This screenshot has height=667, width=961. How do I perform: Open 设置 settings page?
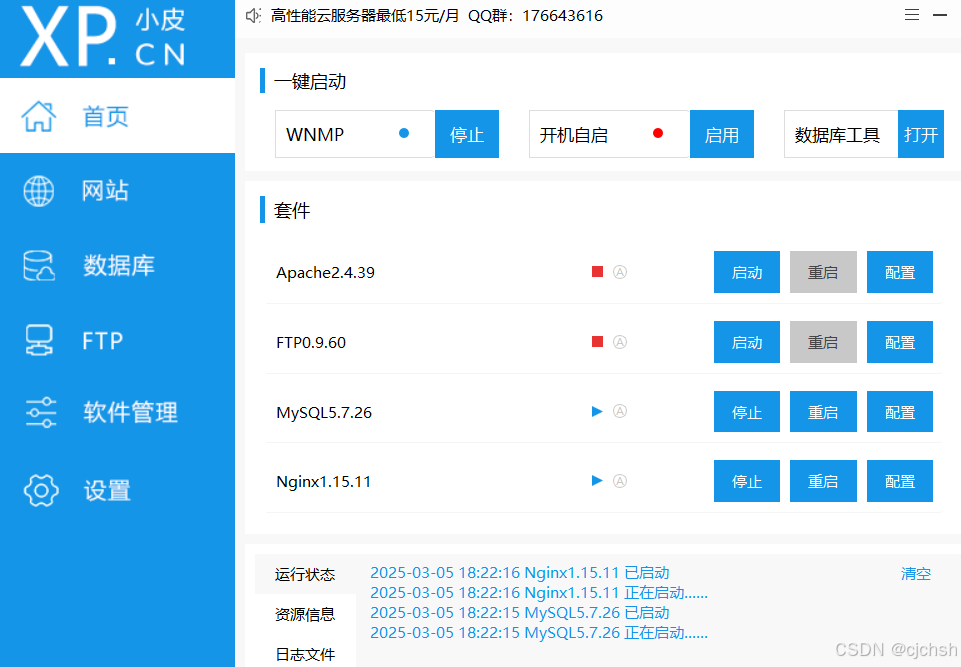pyautogui.click(x=117, y=490)
